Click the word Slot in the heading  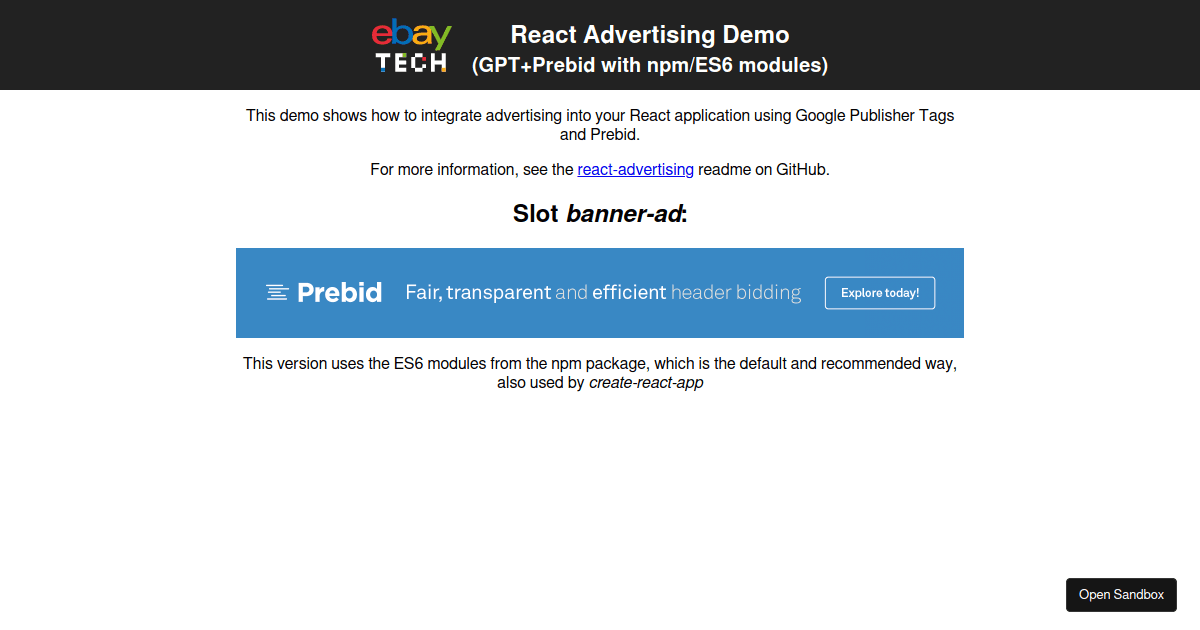point(536,213)
